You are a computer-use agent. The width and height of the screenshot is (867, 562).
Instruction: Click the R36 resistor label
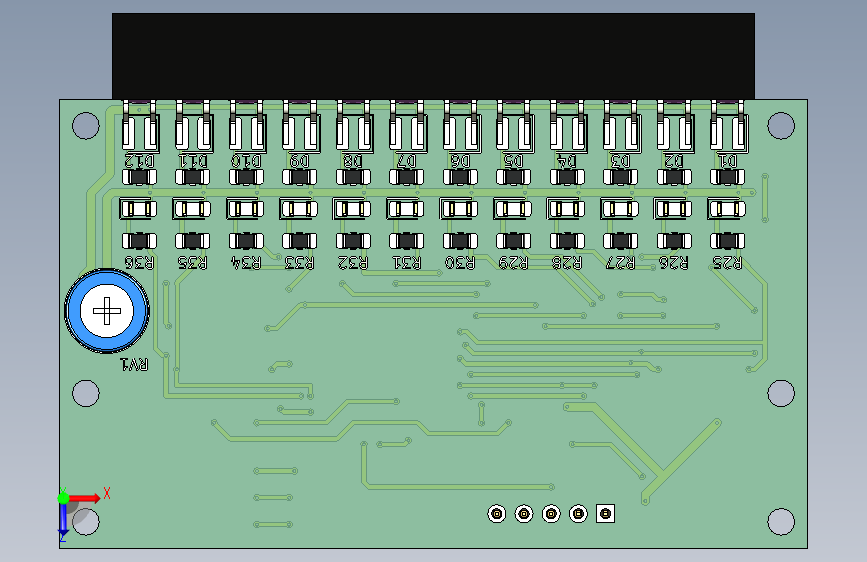click(x=139, y=263)
